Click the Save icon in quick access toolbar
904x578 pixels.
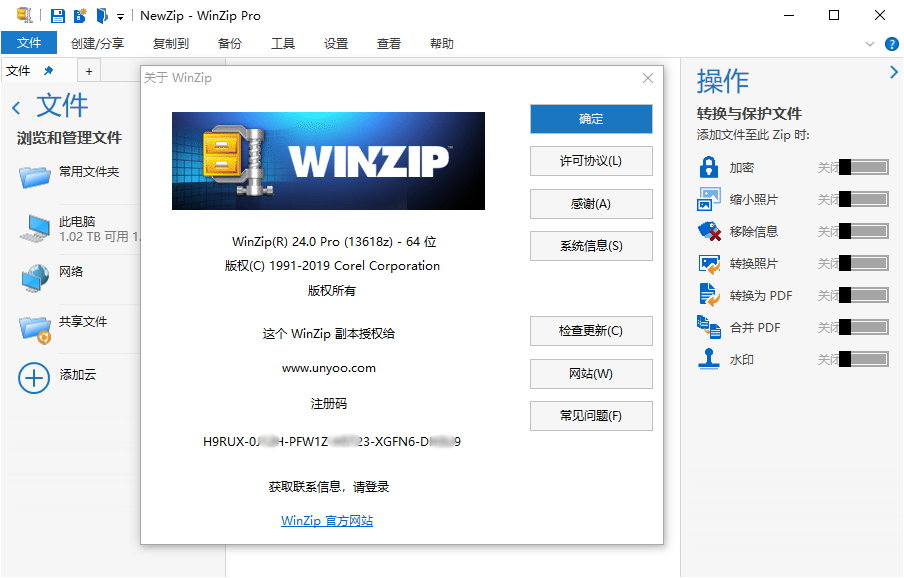click(58, 16)
